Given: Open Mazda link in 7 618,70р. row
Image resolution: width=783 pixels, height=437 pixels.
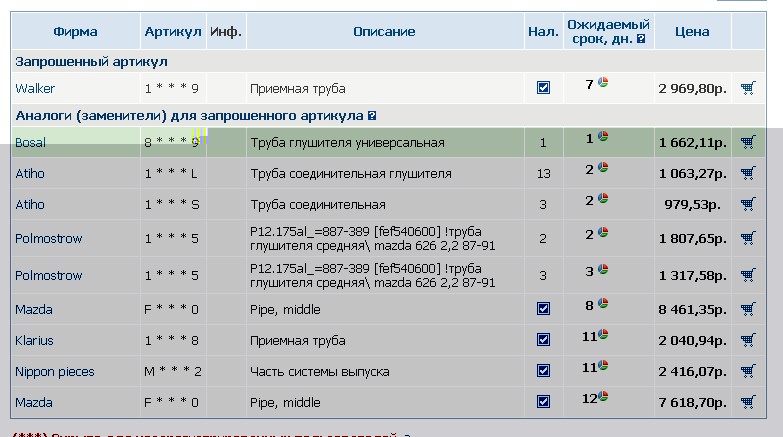Looking at the screenshot, I should coord(33,402).
